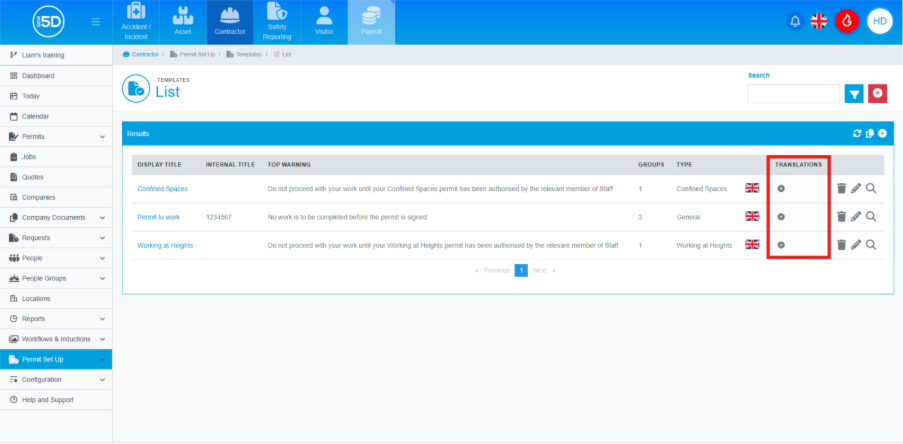Delete the Confined Spaces template
The height and width of the screenshot is (444, 903).
[x=841, y=188]
